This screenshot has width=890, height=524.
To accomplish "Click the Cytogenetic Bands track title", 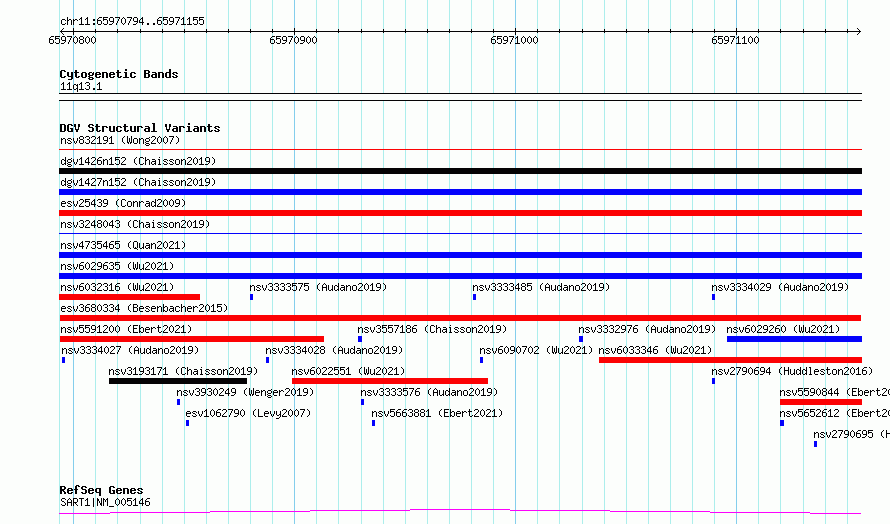I will [119, 74].
